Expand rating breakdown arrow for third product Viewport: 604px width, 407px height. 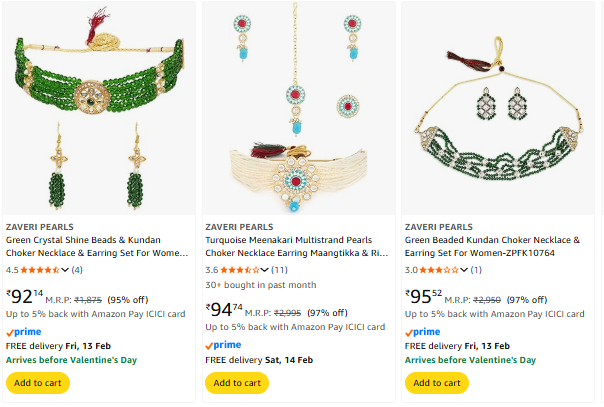tap(464, 269)
